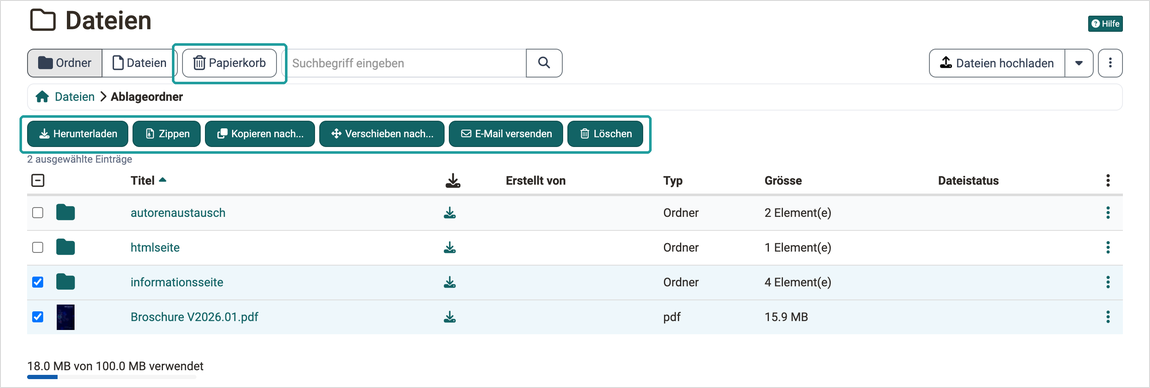Click the pdf type cell
1150x388 pixels.
[x=671, y=317]
